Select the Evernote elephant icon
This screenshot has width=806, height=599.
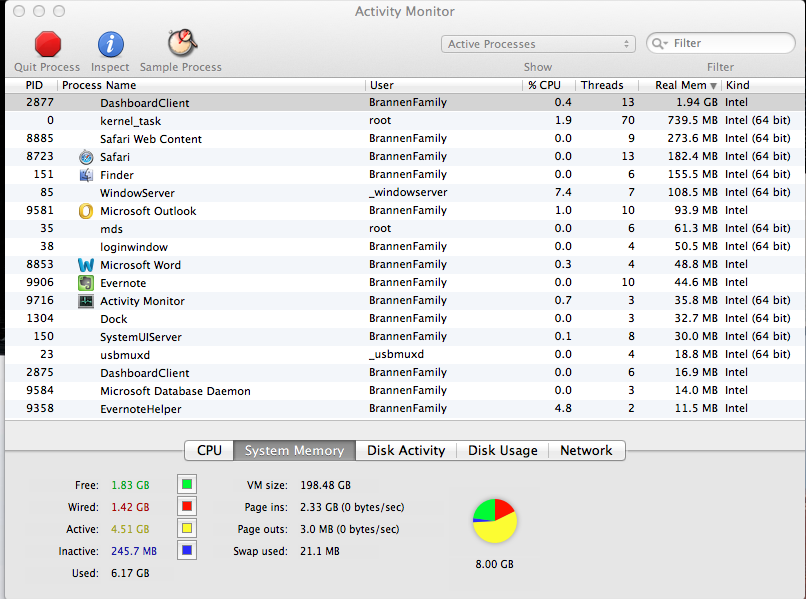click(86, 283)
